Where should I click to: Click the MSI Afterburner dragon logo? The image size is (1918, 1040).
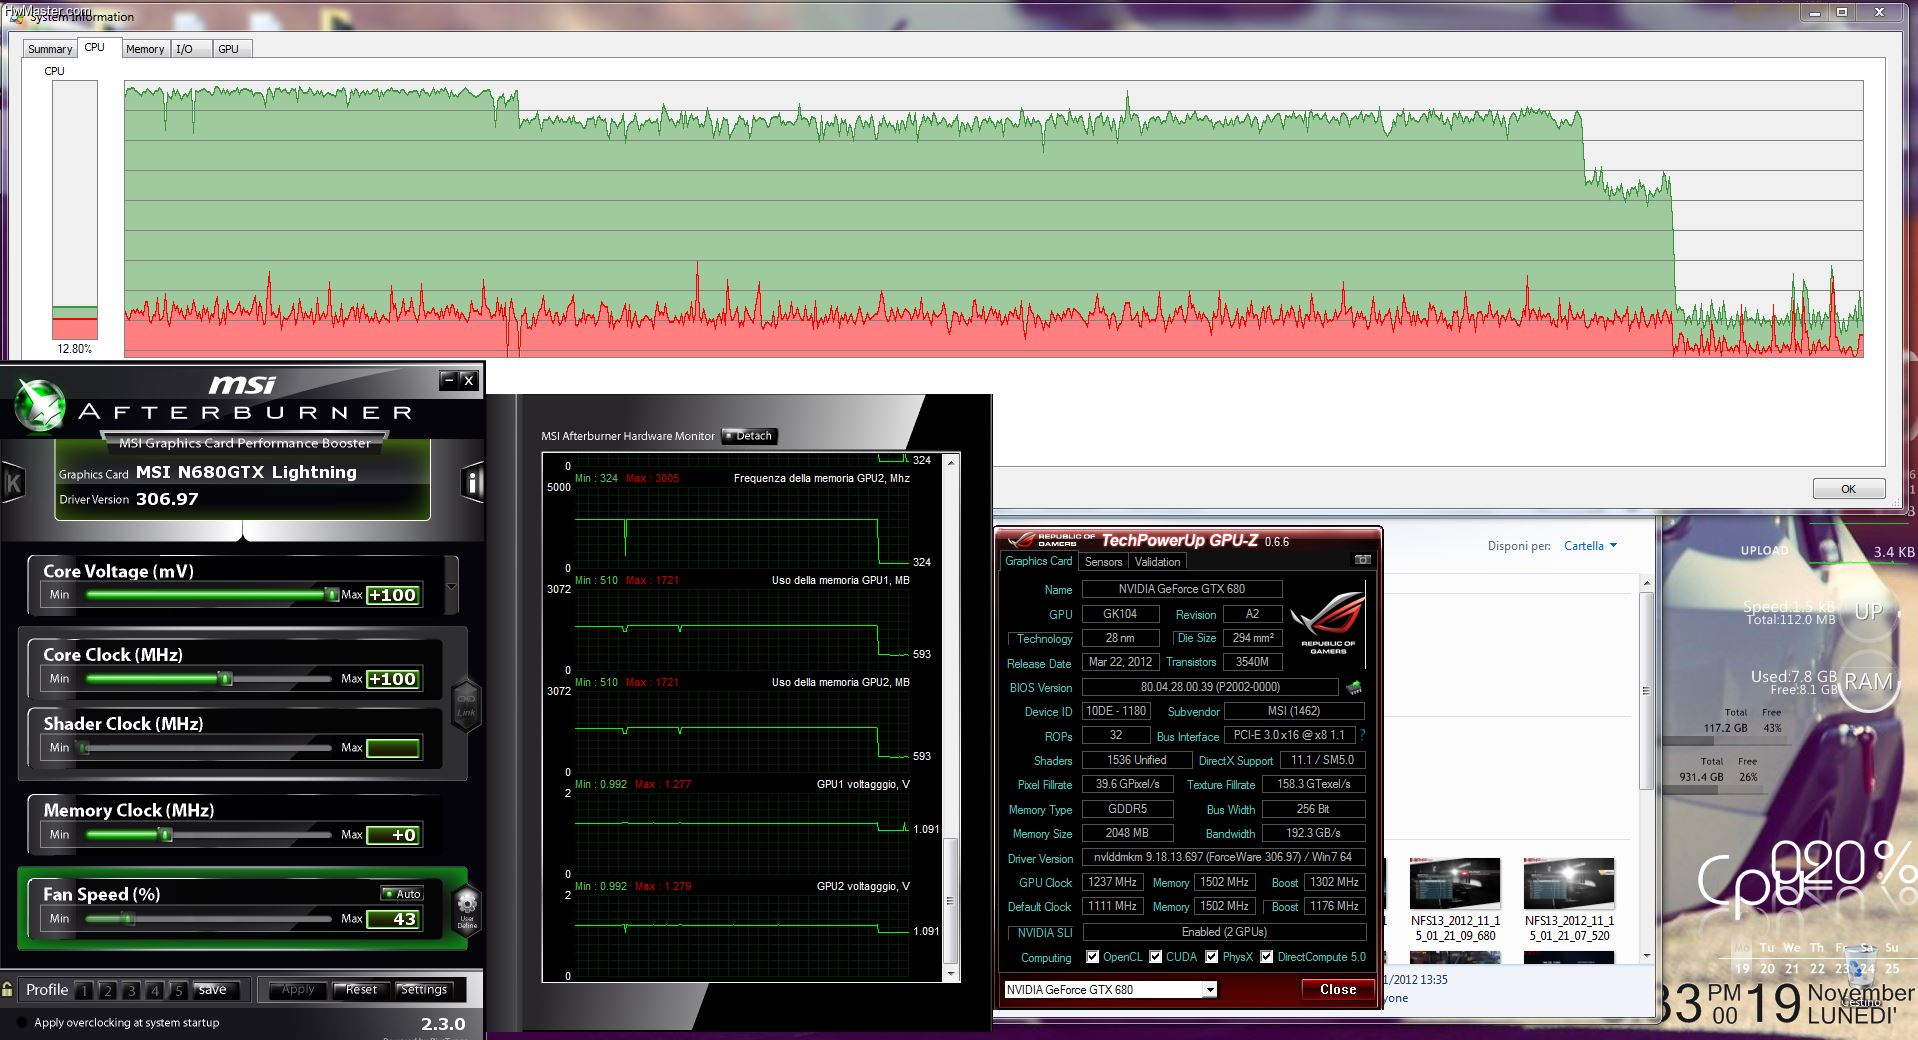tap(40, 405)
